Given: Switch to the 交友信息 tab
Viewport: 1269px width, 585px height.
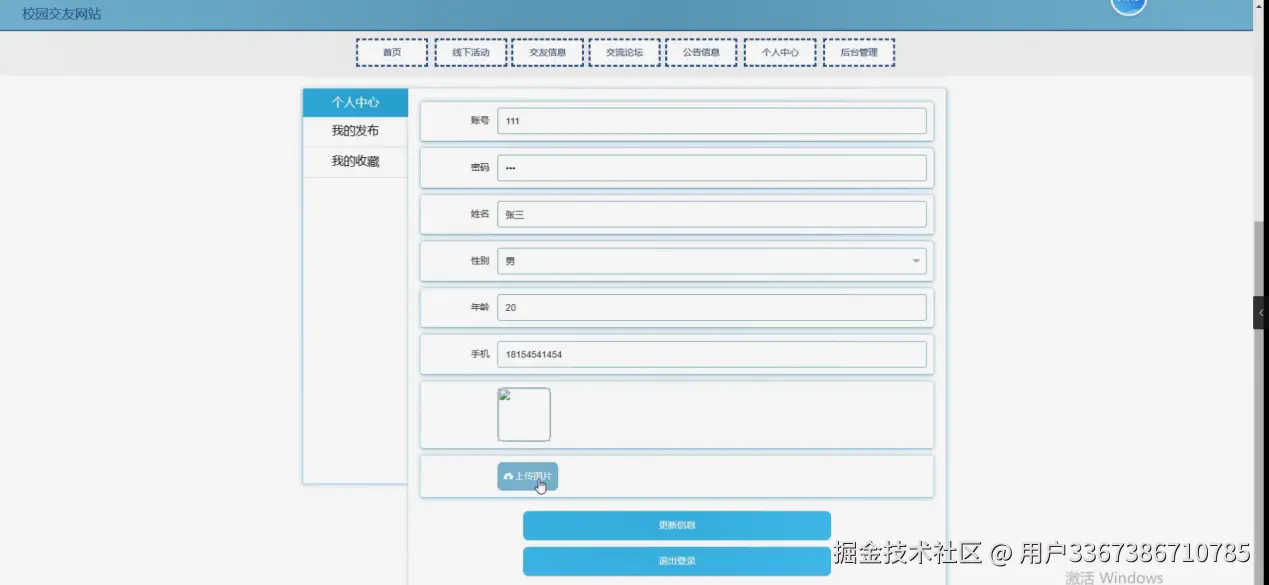Looking at the screenshot, I should [547, 51].
